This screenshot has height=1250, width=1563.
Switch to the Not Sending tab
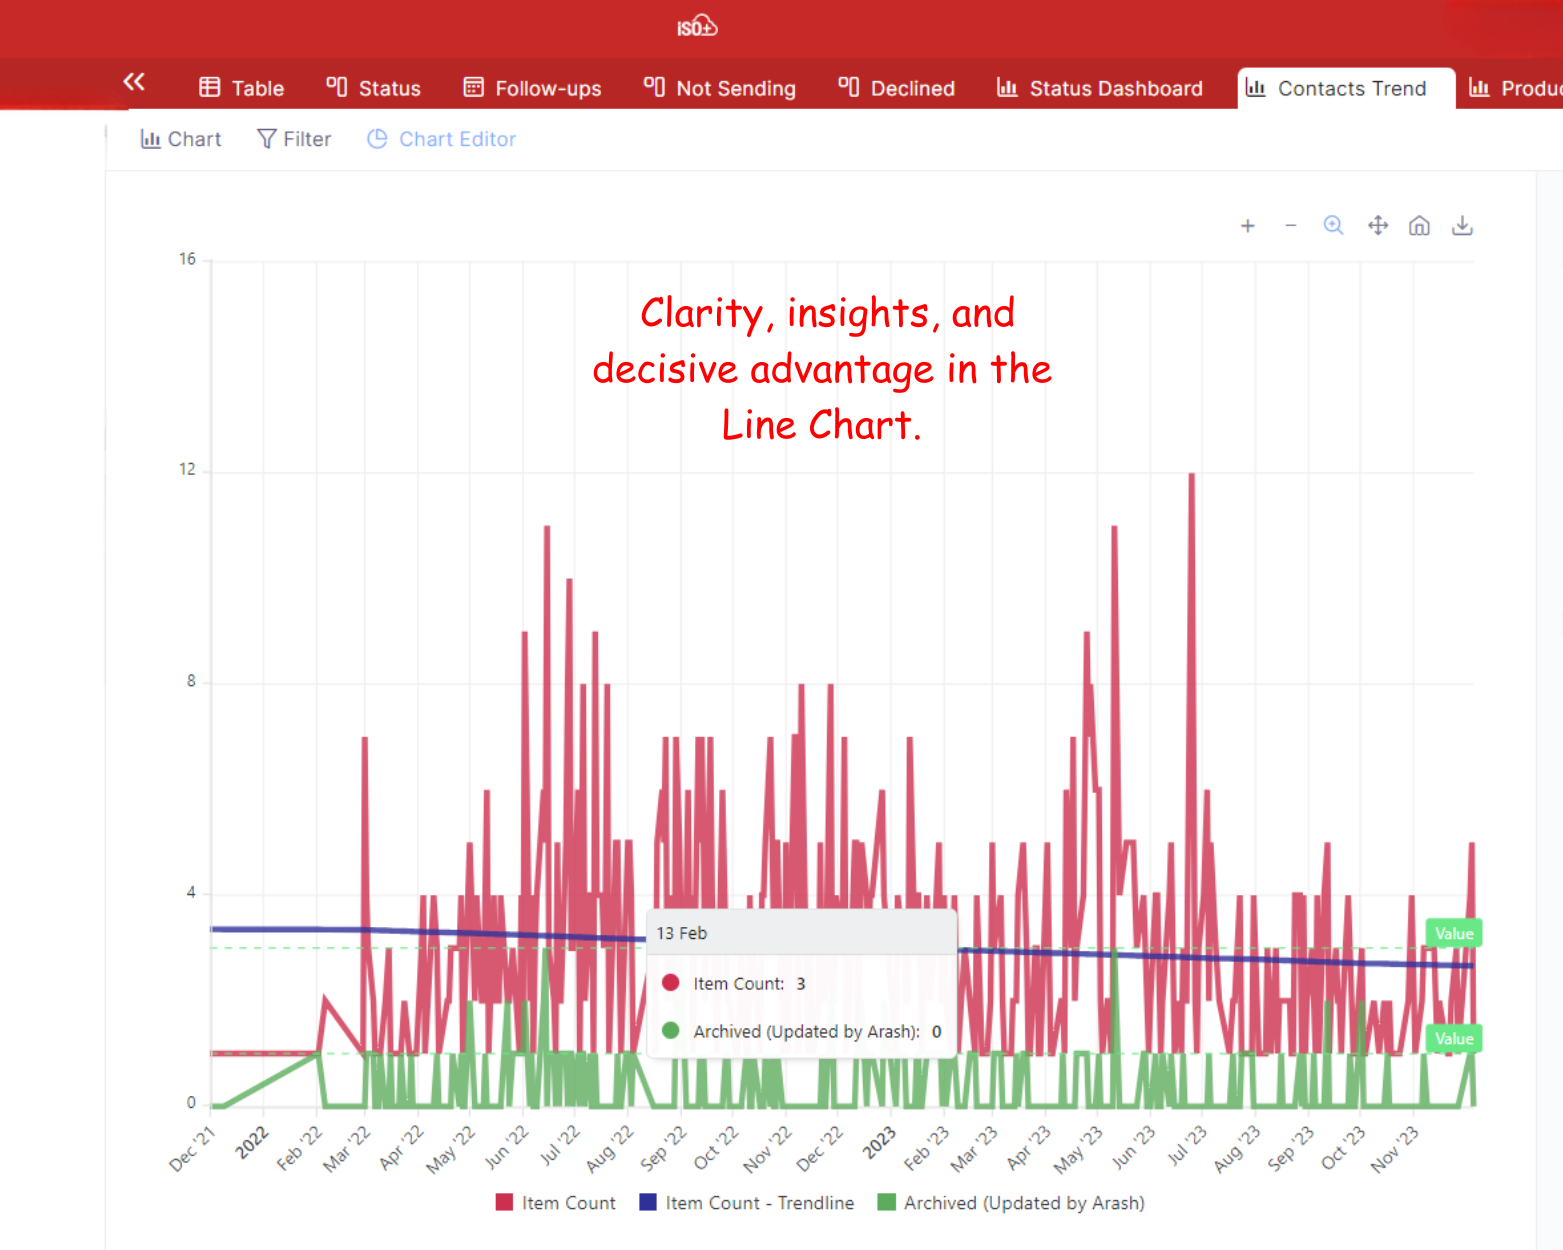(720, 88)
